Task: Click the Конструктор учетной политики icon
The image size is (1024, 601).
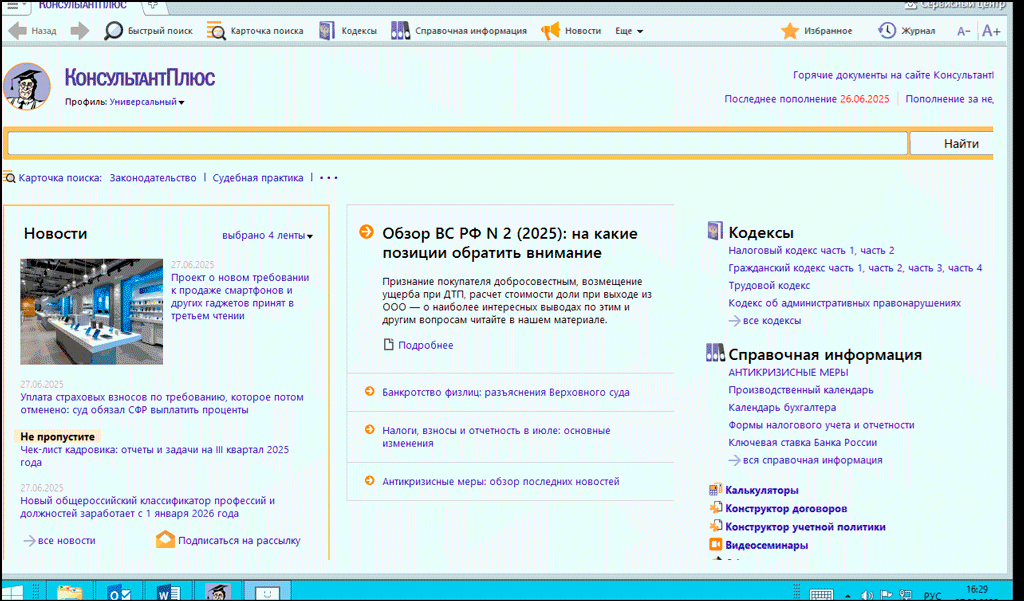Action: pyautogui.click(x=715, y=527)
